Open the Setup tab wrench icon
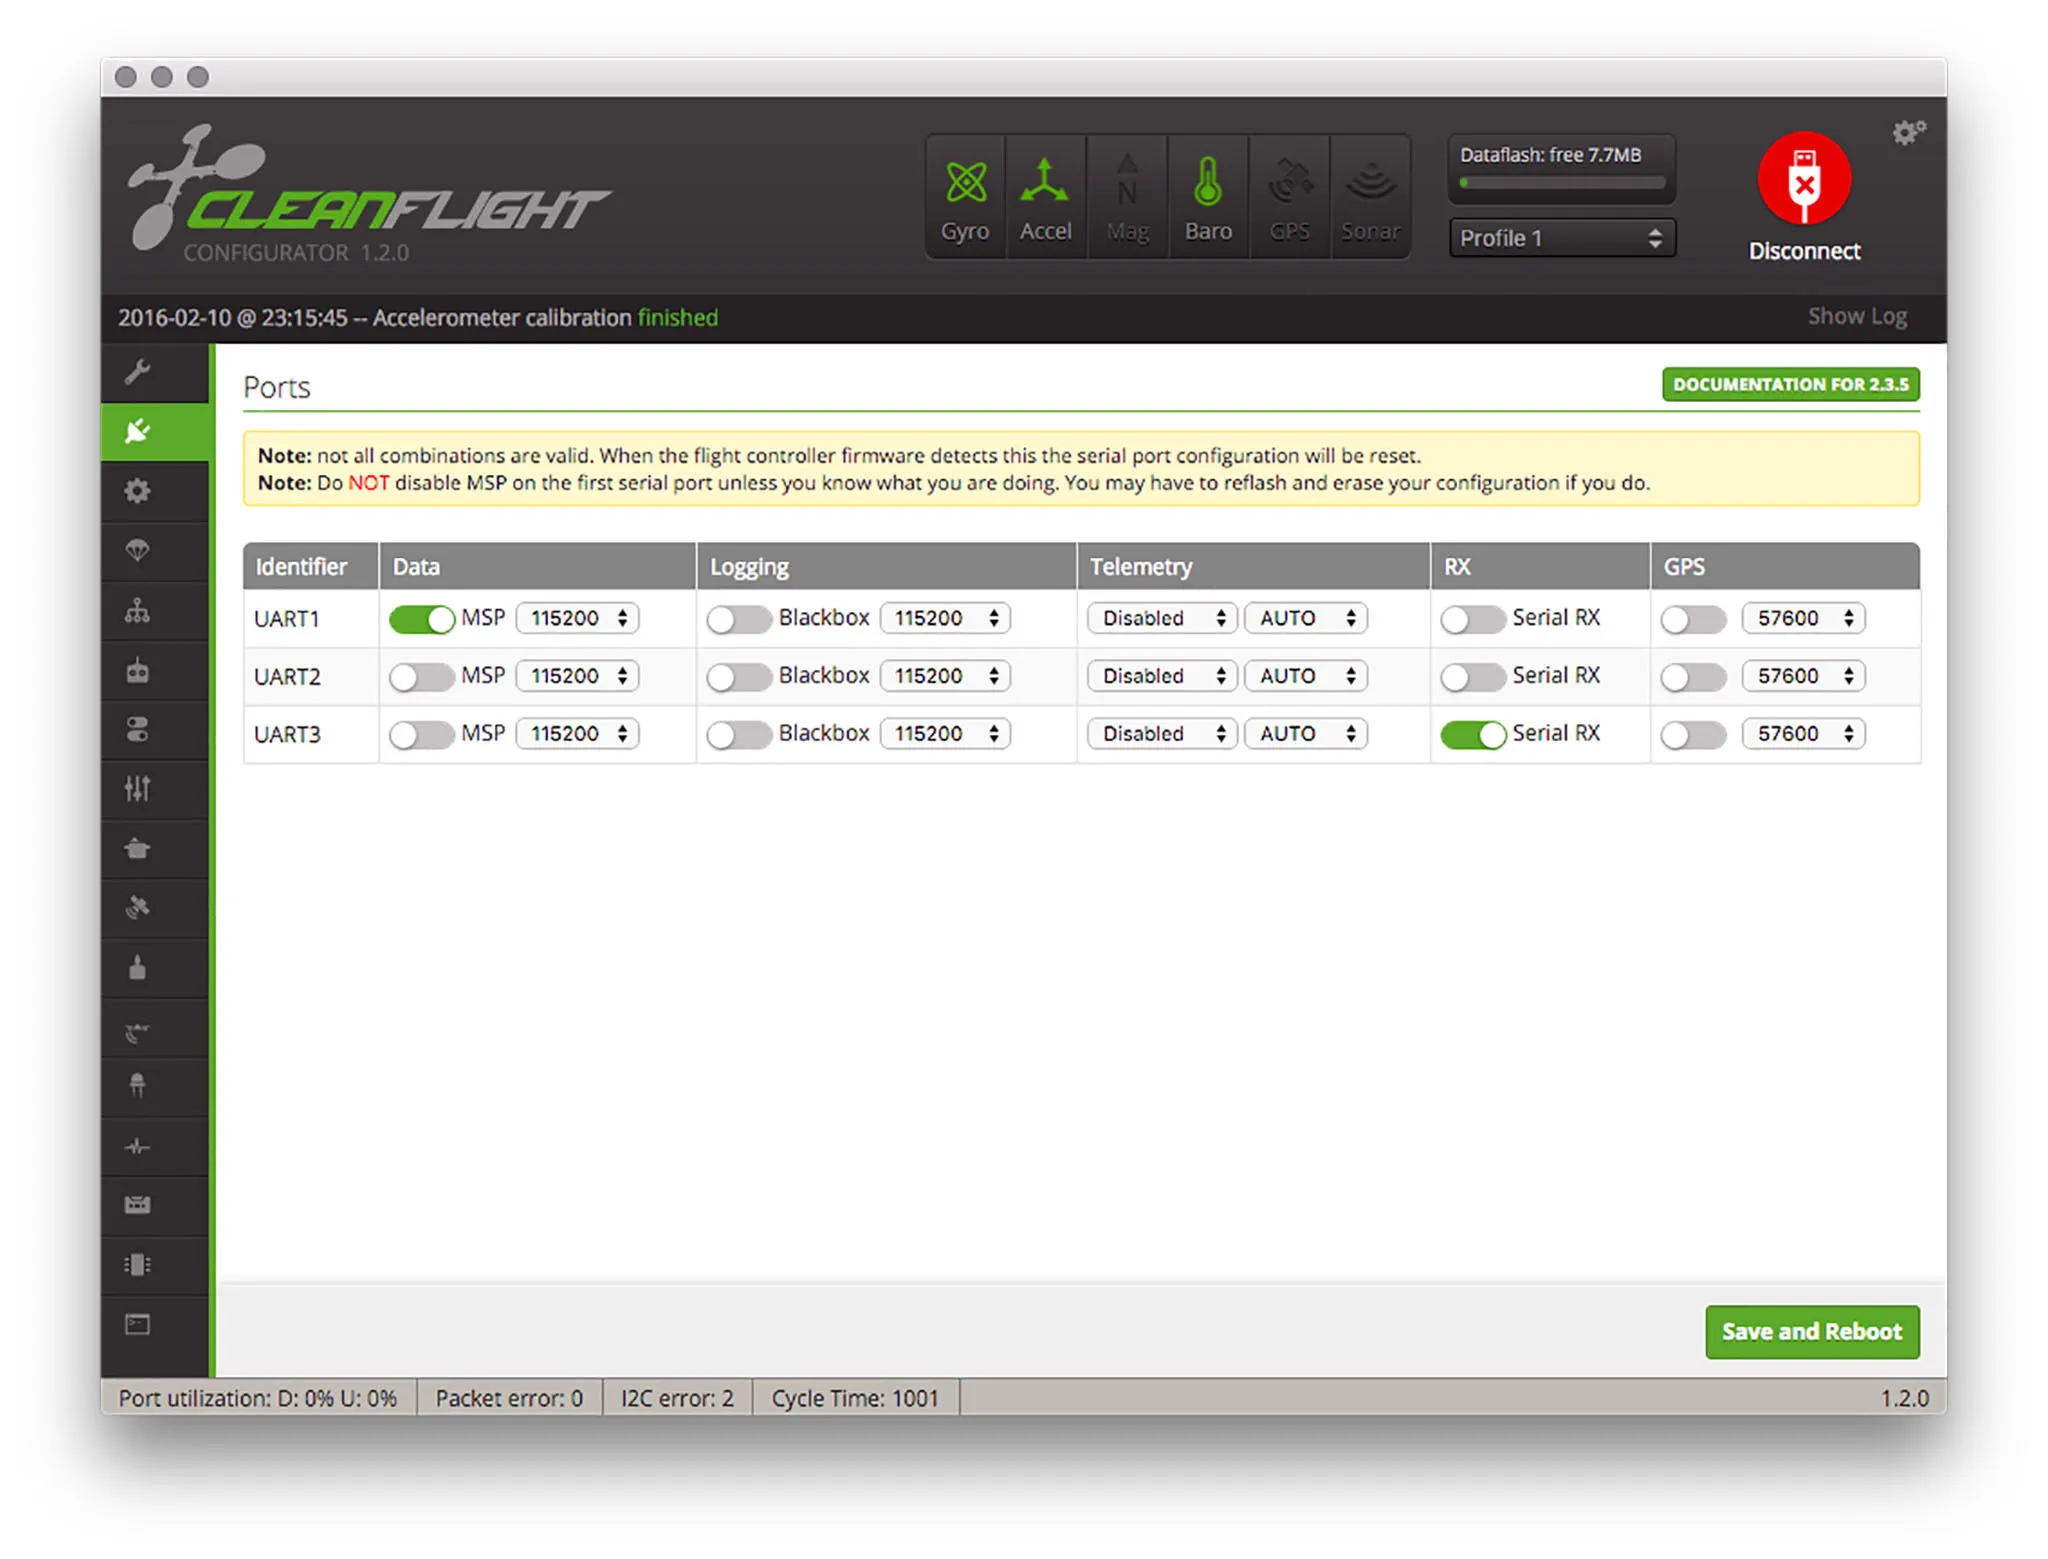 pyautogui.click(x=138, y=372)
